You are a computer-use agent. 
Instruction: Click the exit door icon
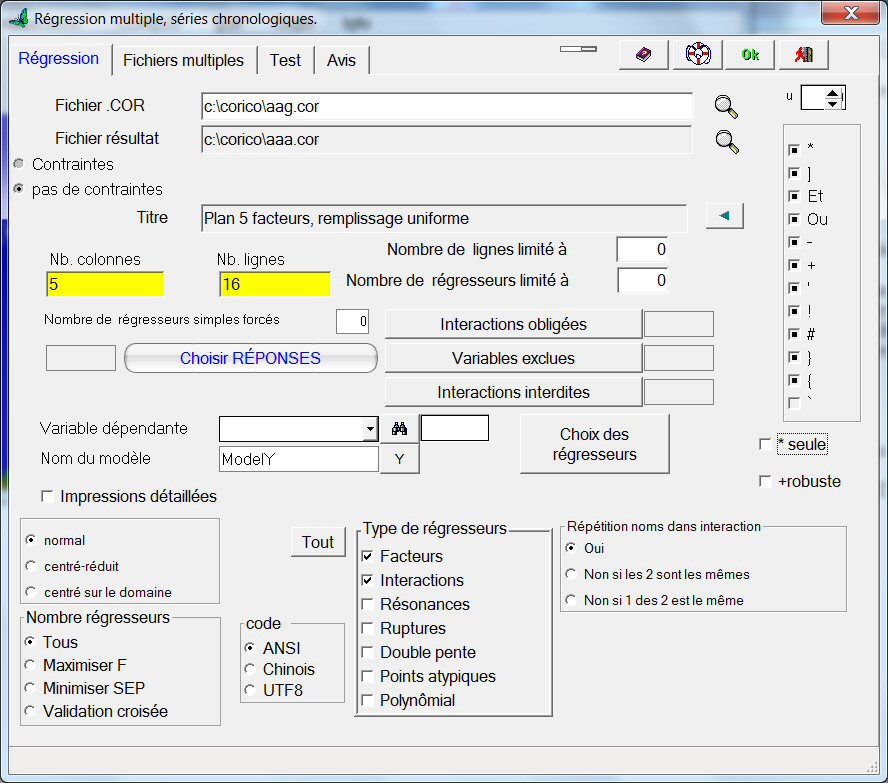tap(803, 55)
